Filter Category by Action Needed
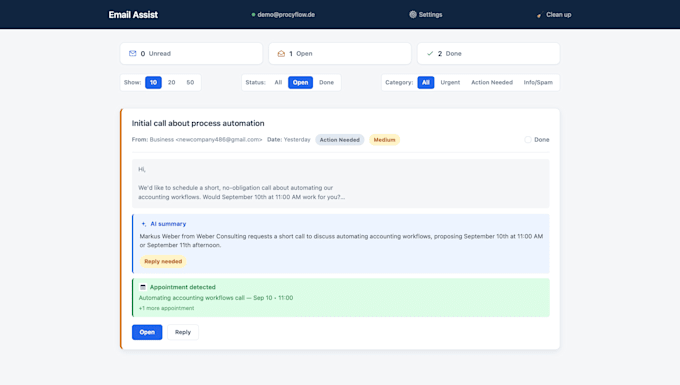 tap(492, 82)
